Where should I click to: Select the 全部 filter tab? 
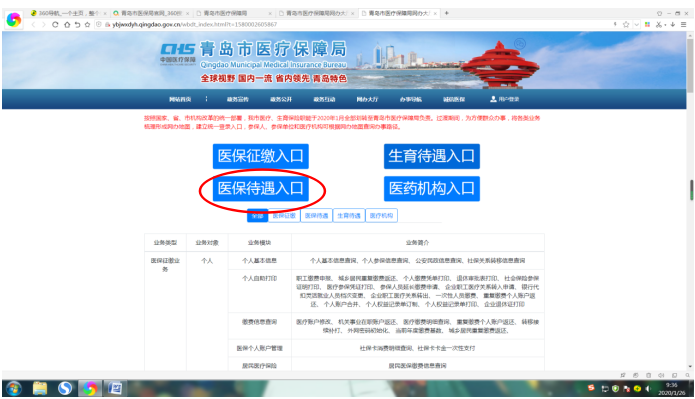(257, 215)
